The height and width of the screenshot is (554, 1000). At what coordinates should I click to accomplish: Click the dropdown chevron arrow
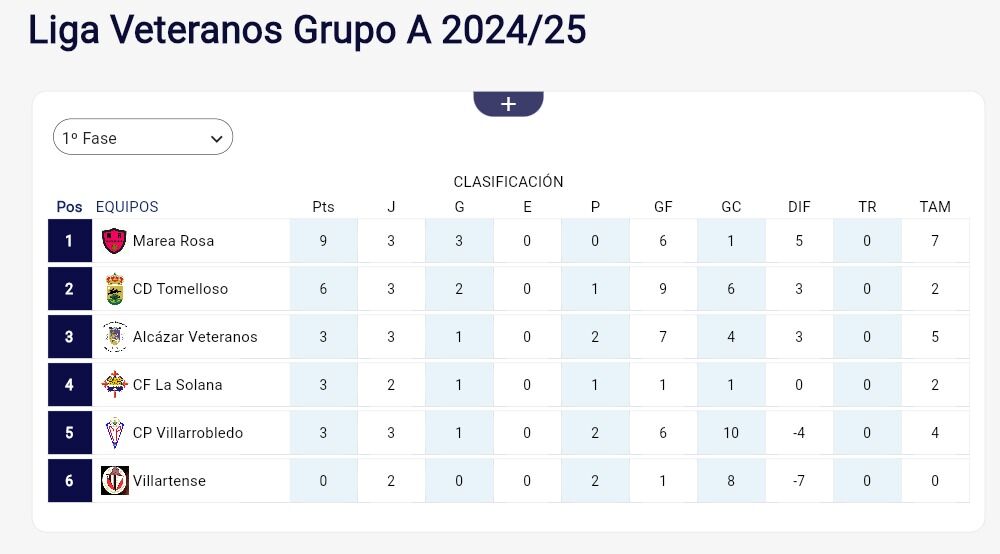click(x=216, y=139)
